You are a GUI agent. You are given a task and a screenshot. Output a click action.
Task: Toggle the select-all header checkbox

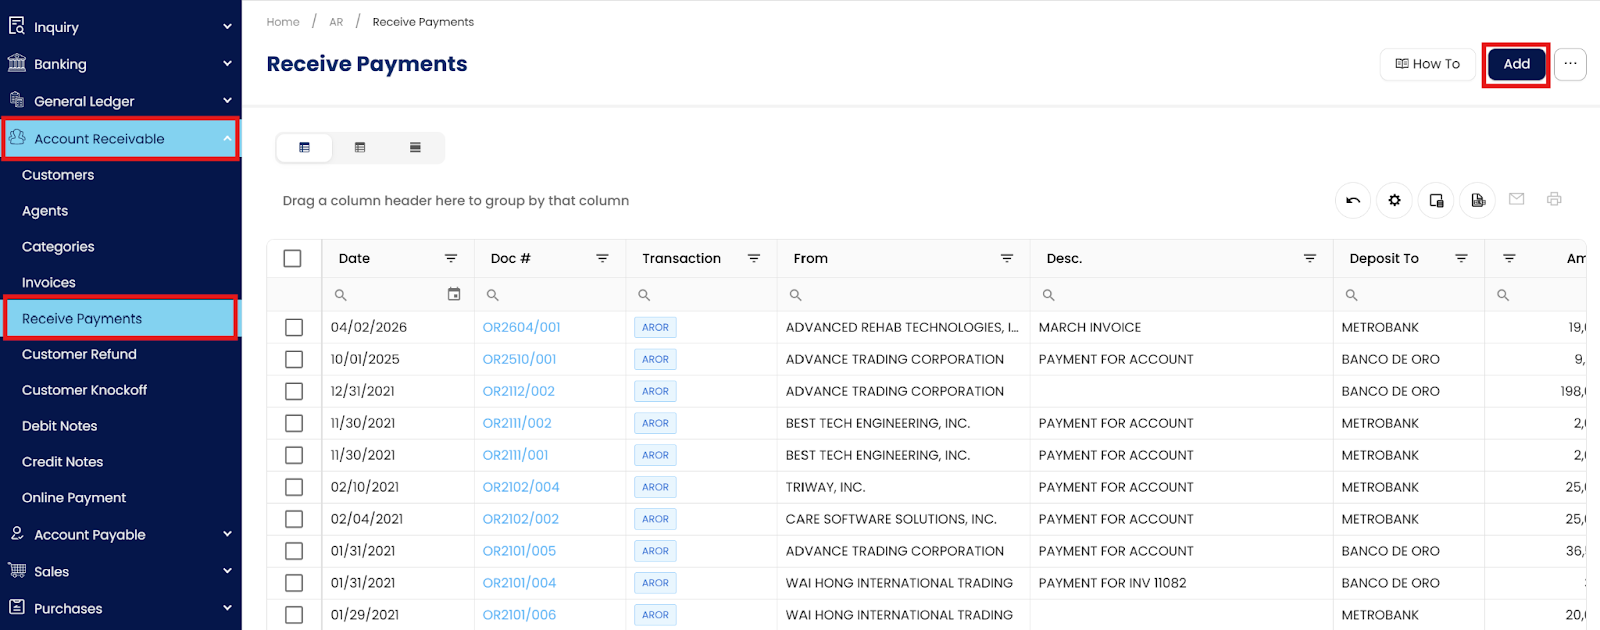click(x=292, y=258)
